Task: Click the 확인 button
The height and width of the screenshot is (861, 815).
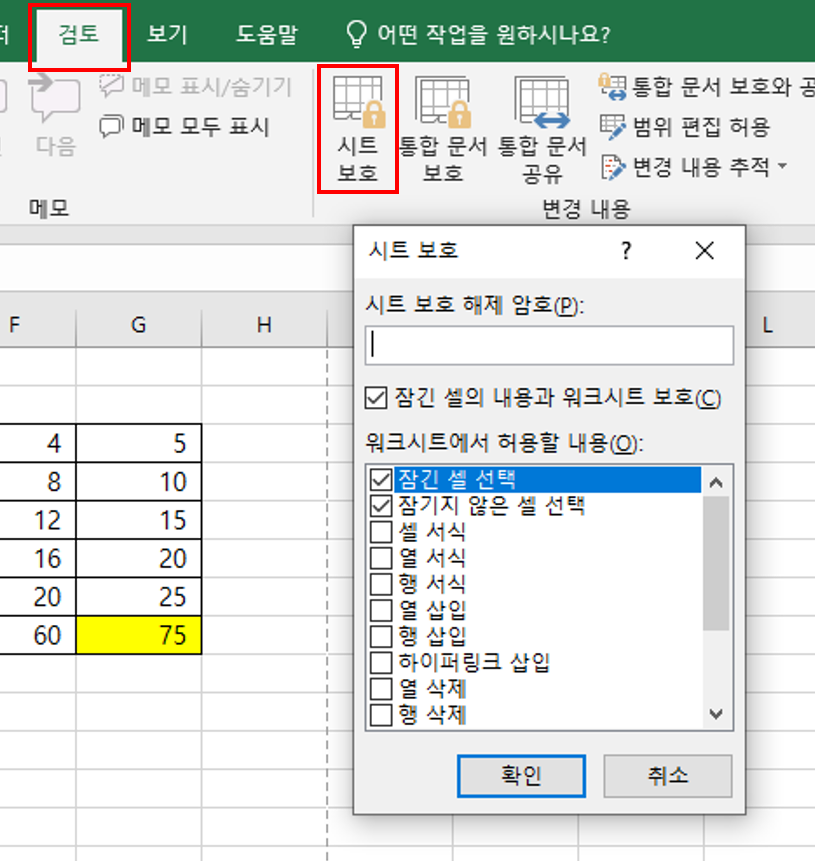Action: pos(521,775)
